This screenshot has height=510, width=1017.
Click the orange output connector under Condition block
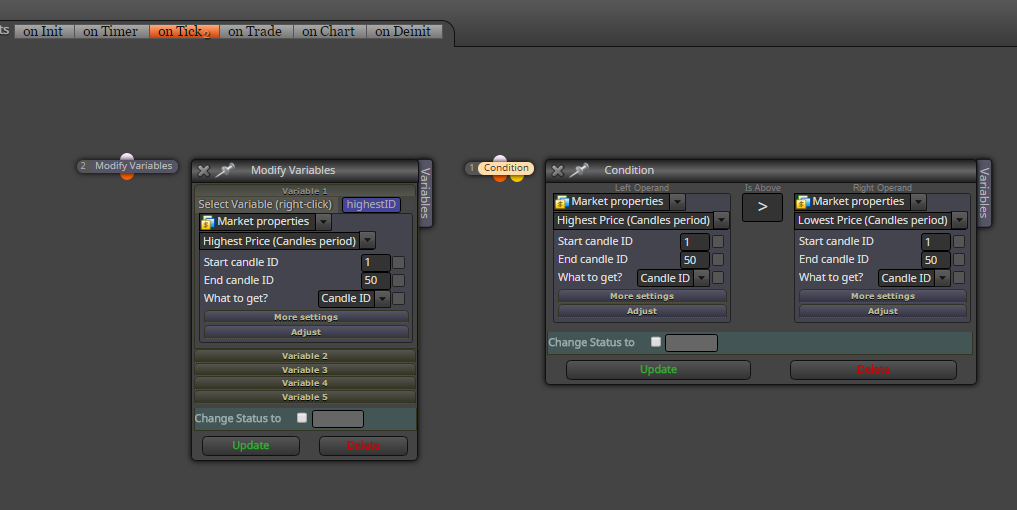[x=499, y=178]
